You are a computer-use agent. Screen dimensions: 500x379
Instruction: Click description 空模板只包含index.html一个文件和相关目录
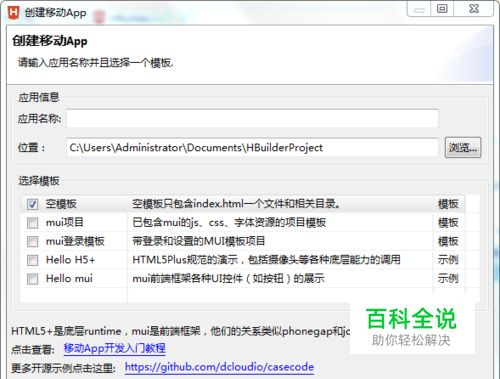click(236, 204)
